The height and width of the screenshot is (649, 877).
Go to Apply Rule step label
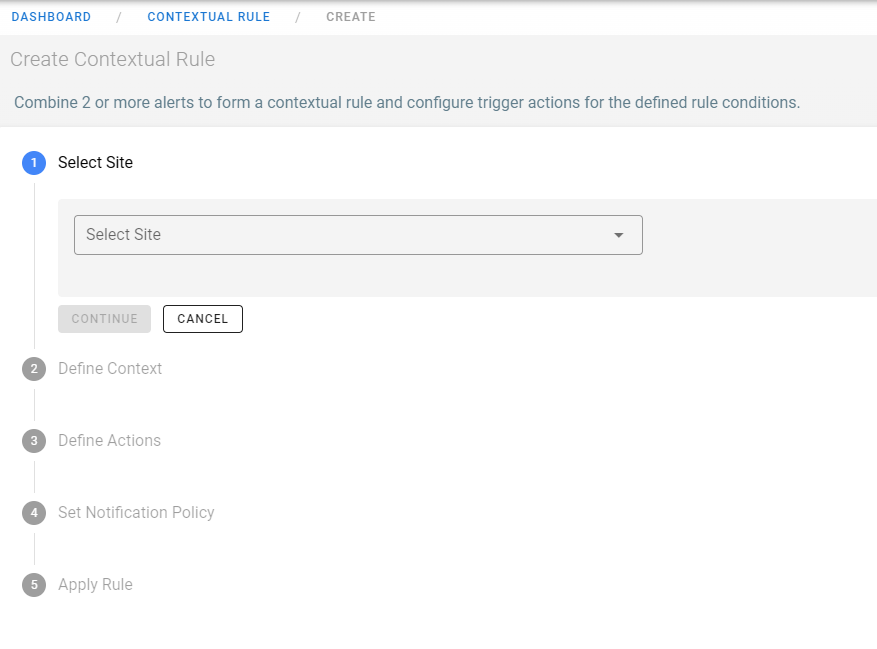click(x=95, y=585)
